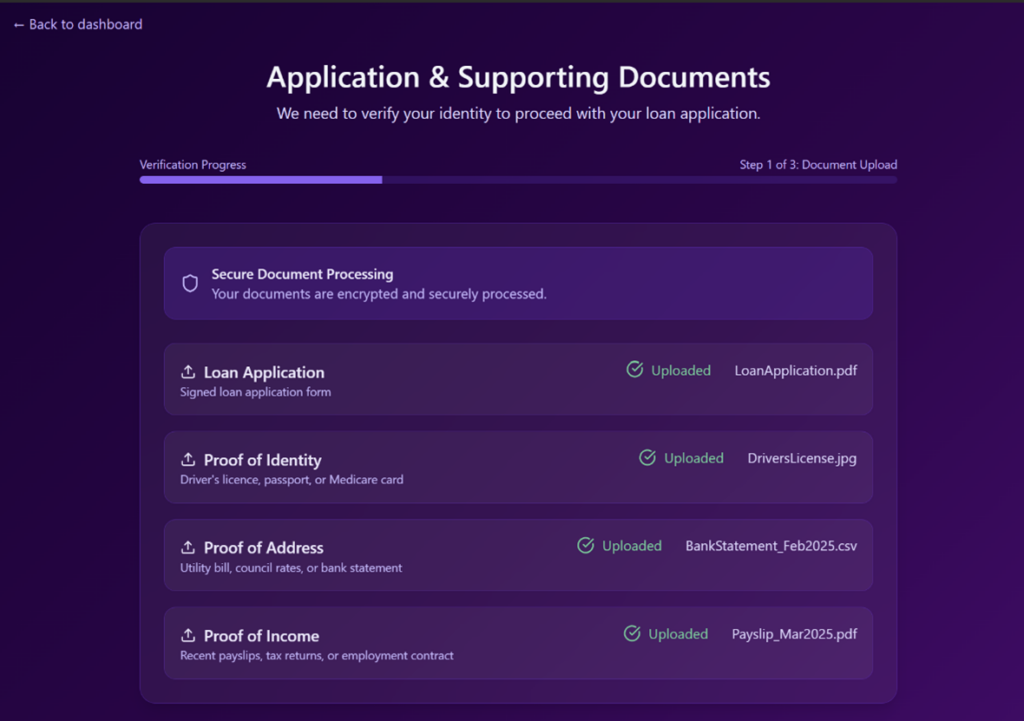
Task: Select the Secure Document Processing banner
Action: (x=518, y=283)
